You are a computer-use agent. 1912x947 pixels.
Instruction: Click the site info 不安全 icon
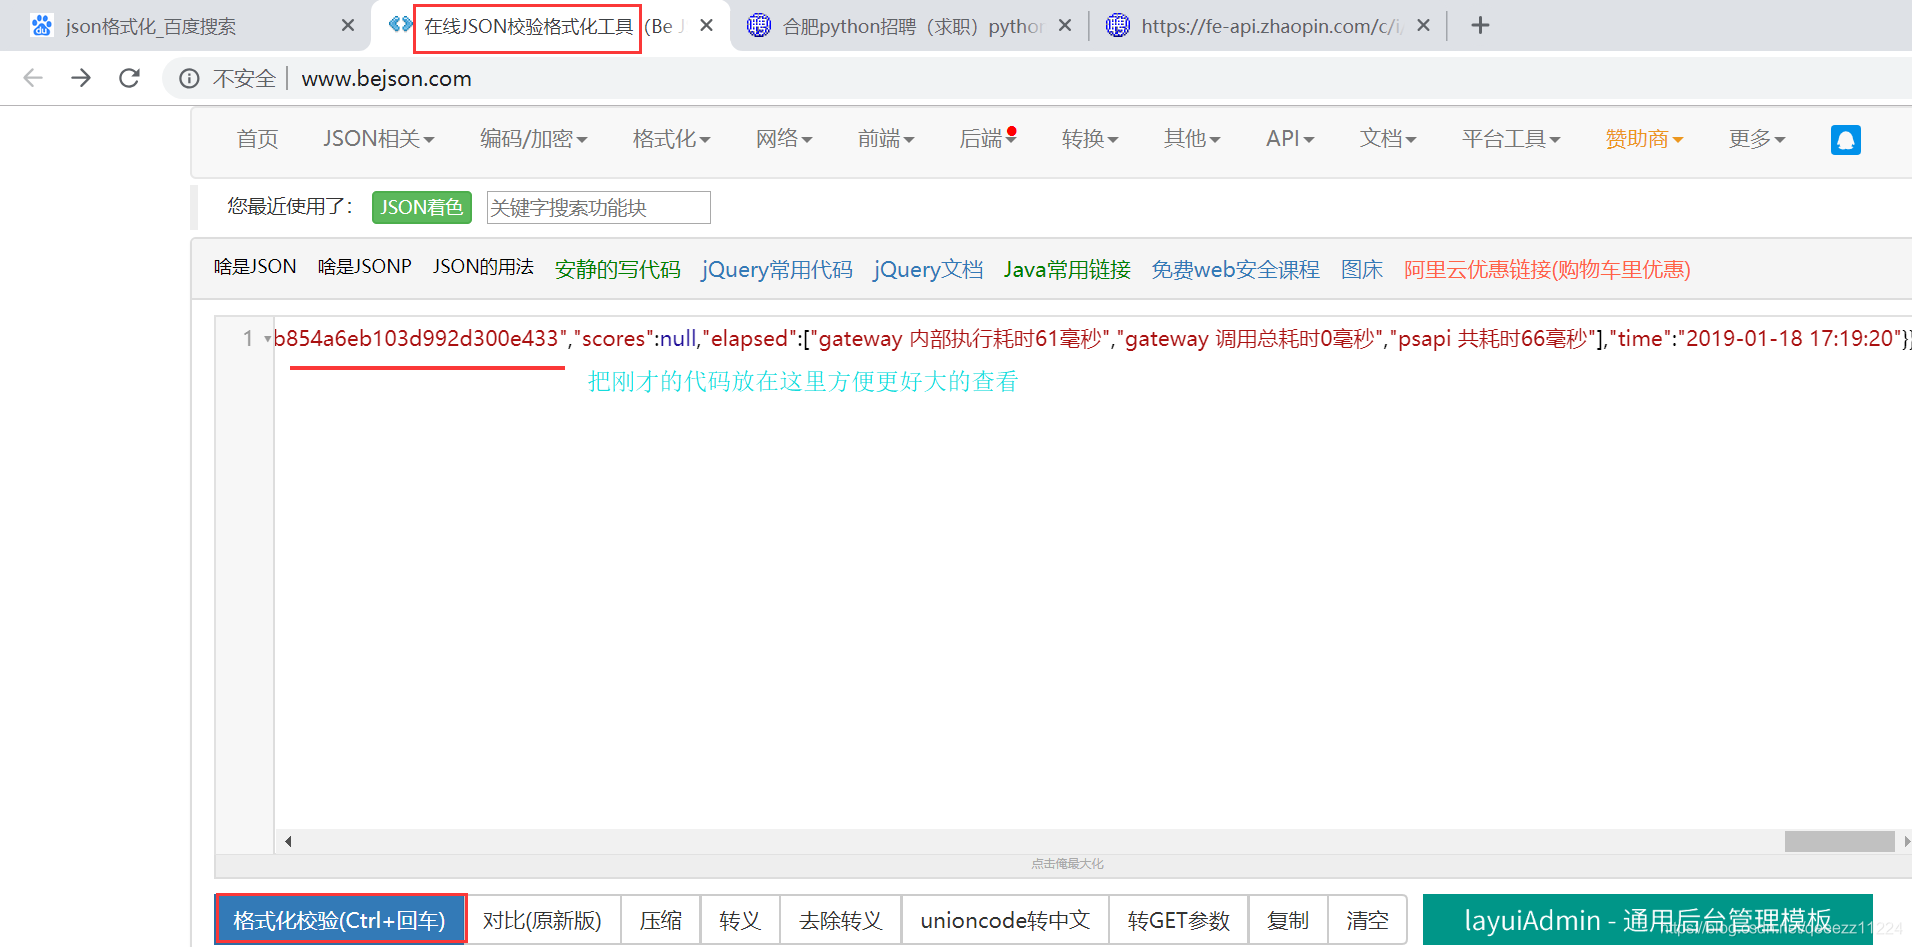tap(189, 78)
